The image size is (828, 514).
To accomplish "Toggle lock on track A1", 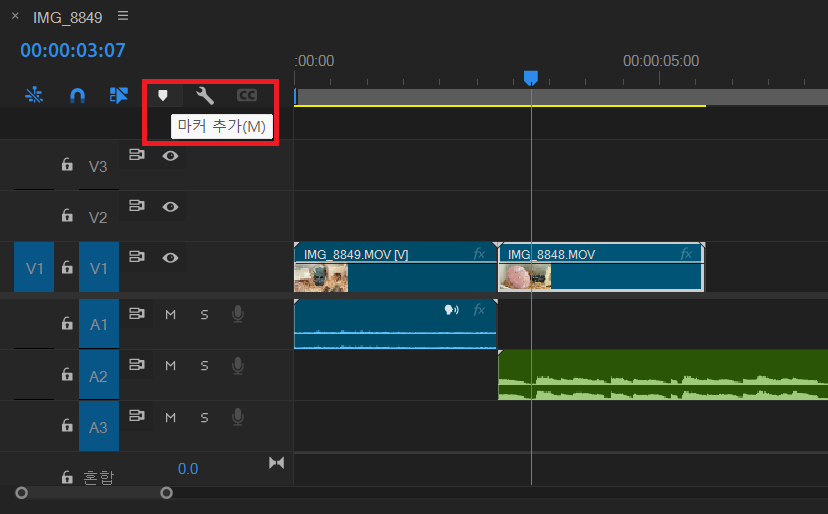I will click(x=67, y=322).
